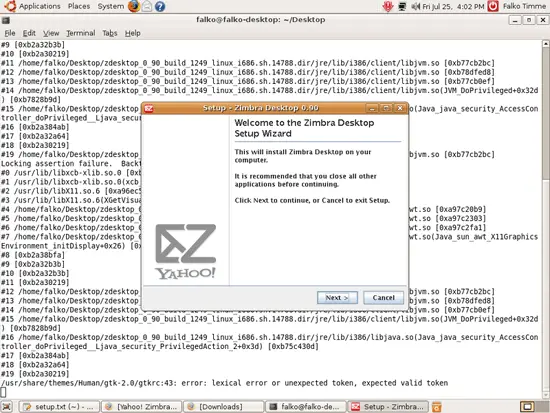Click the Ubuntu logo icon
The width and height of the screenshot is (550, 413).
click(10, 6)
